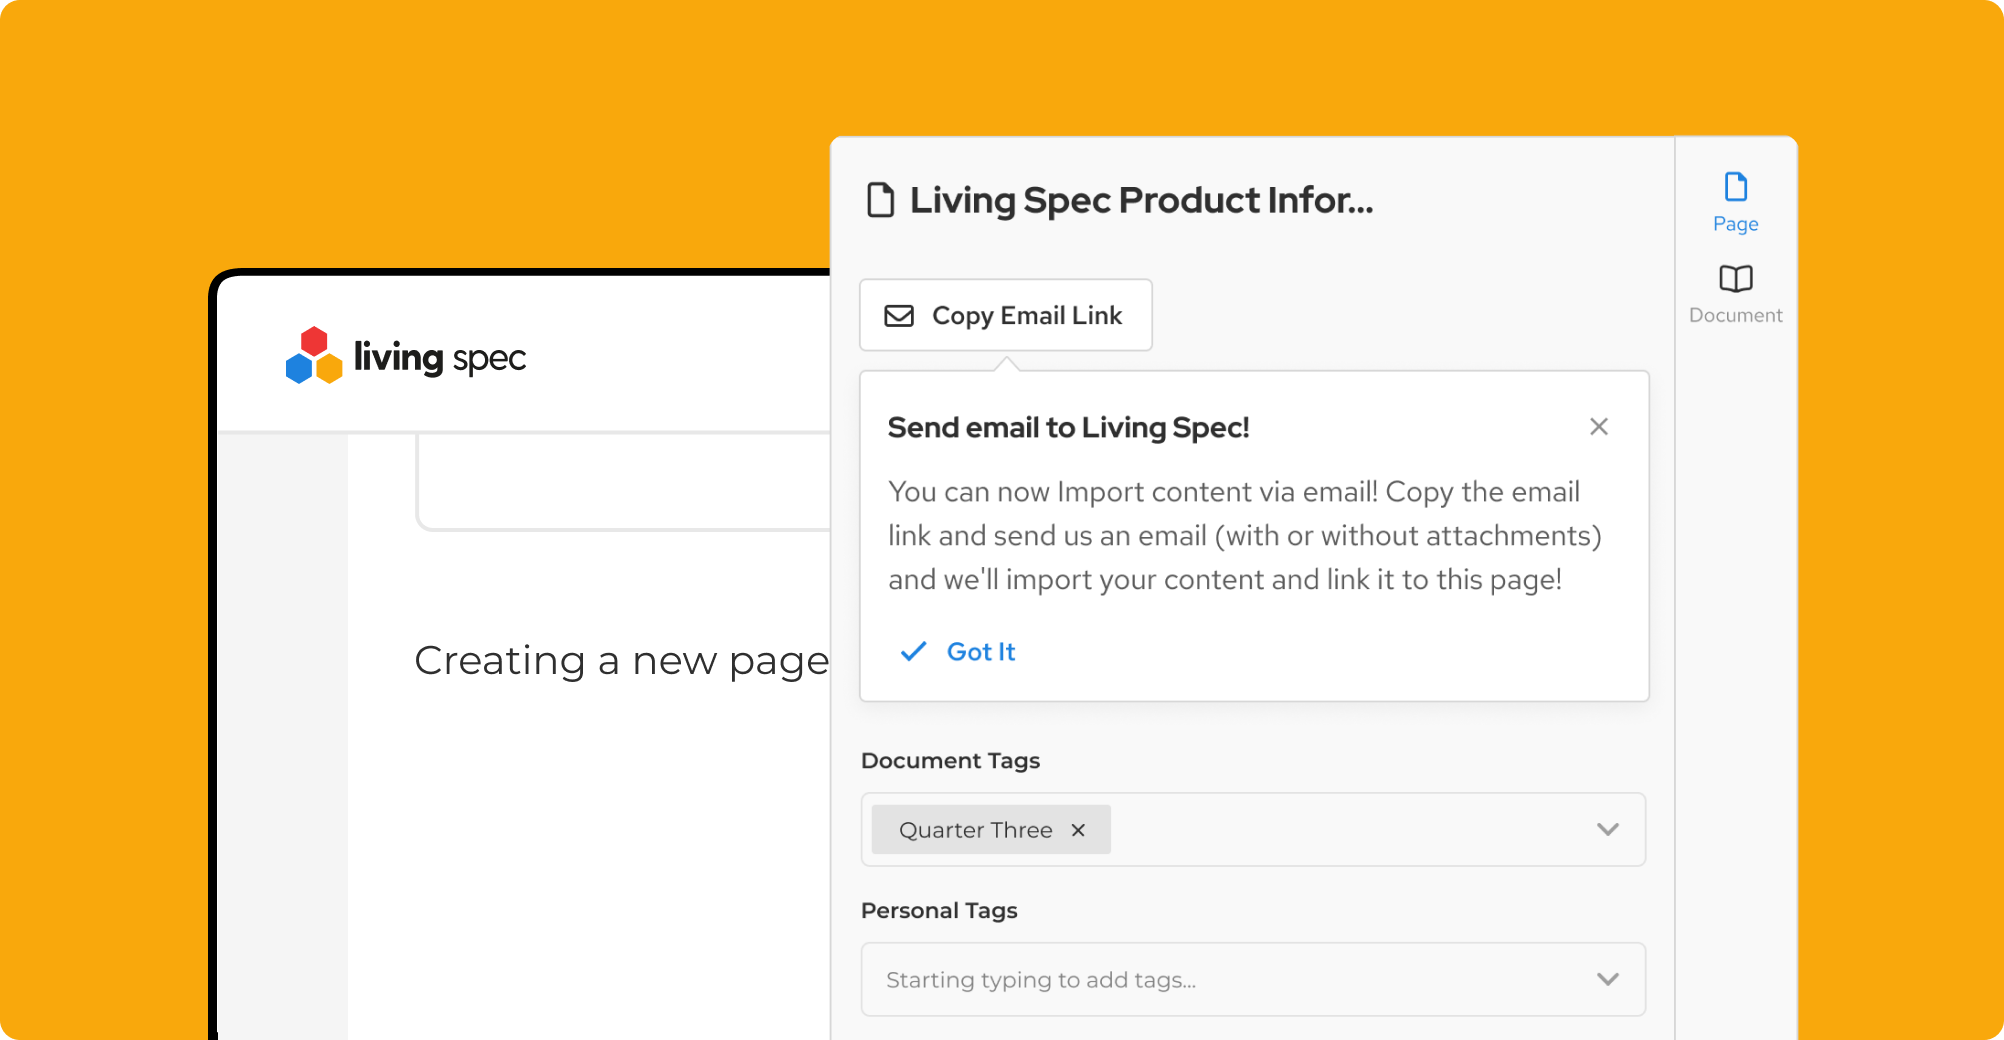Screen dimensions: 2004x1040
Task: Select the Quarter Three tag chip
Action: pyautogui.click(x=975, y=830)
